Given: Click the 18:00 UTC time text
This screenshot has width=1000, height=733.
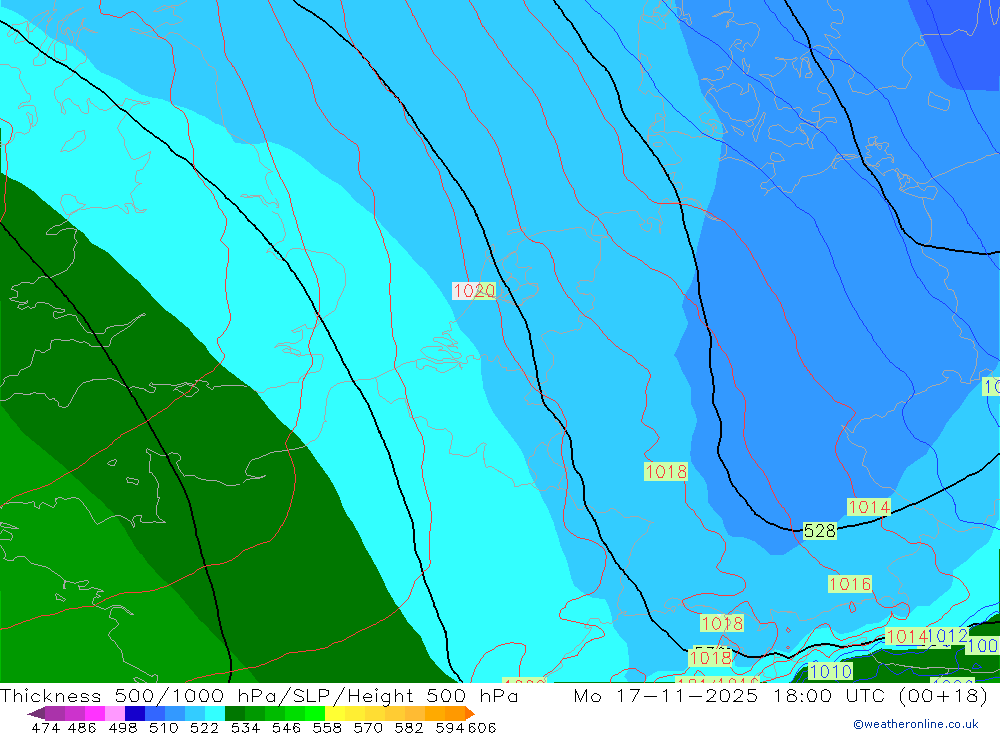Looking at the screenshot, I should click(832, 695).
